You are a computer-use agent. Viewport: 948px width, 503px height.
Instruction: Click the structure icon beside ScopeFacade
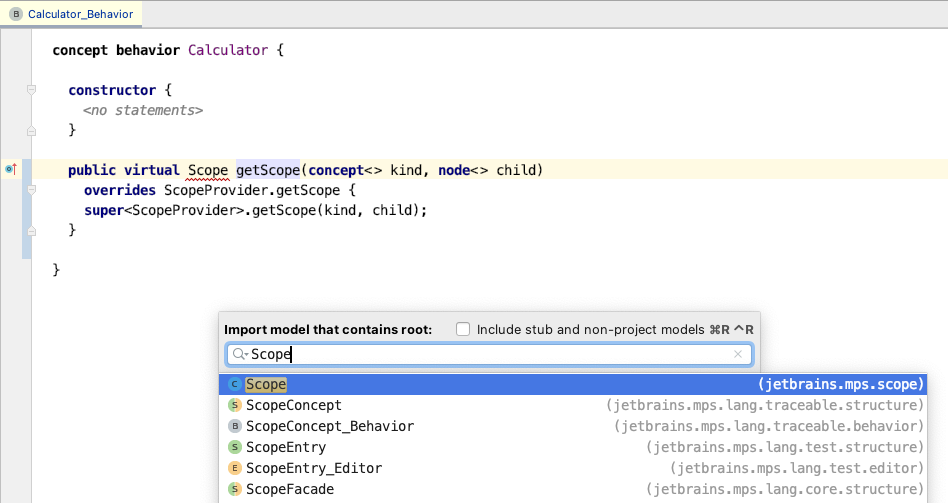[234, 489]
